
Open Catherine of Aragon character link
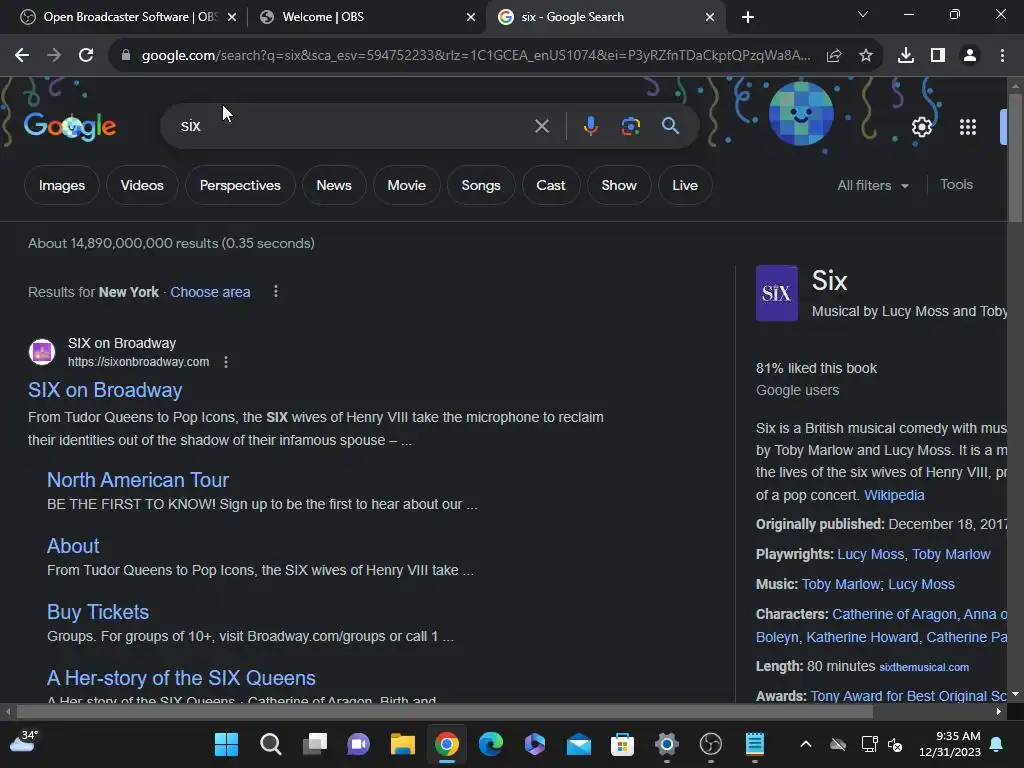coord(894,614)
